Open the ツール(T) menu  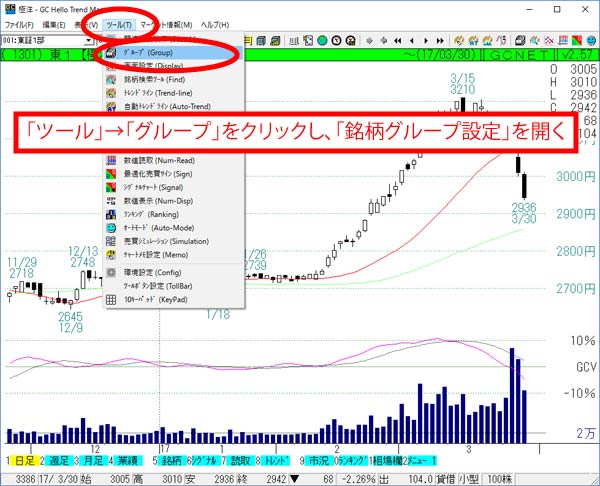pyautogui.click(x=119, y=25)
